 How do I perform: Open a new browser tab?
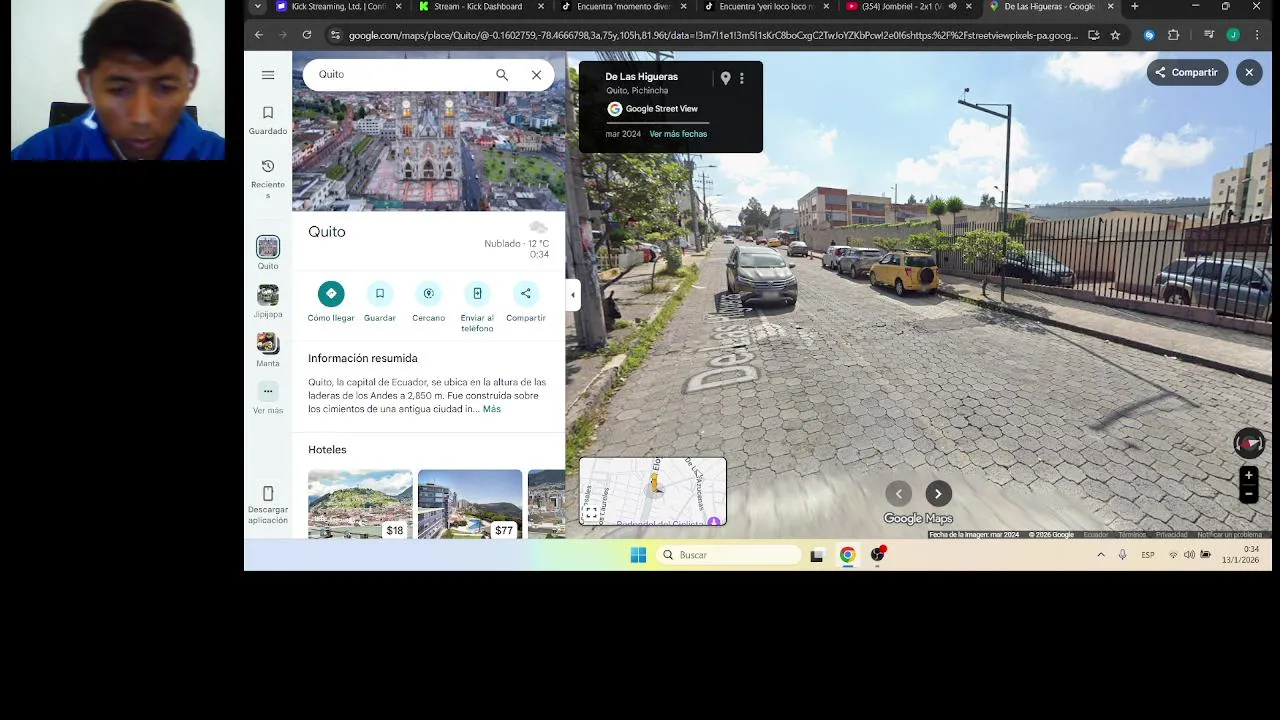point(1134,7)
